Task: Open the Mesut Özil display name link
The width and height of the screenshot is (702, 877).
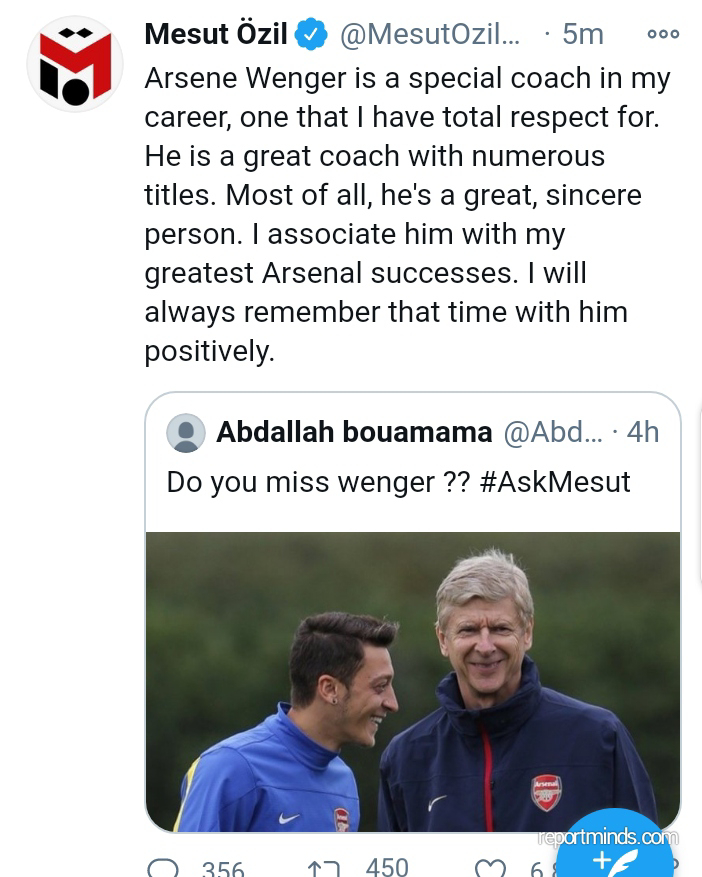Action: tap(216, 34)
